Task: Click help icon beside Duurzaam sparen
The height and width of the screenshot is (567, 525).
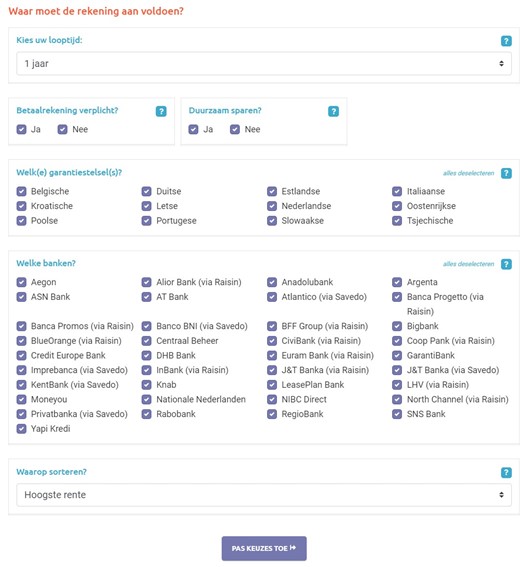Action: tap(333, 111)
